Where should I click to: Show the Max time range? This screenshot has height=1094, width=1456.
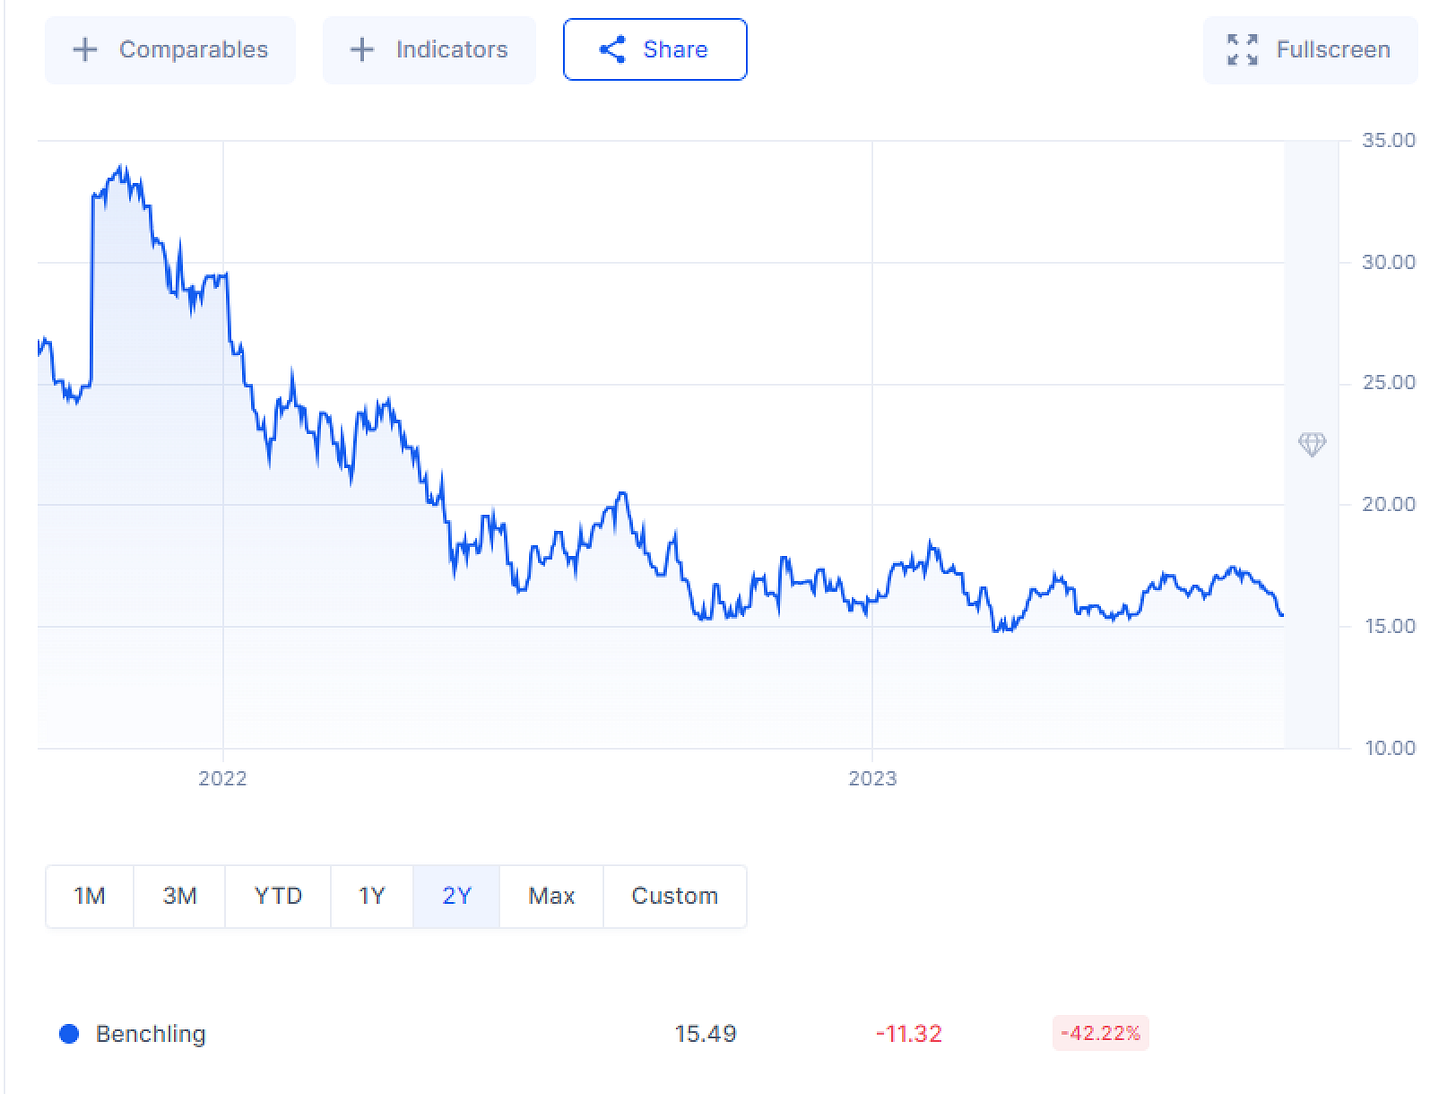[552, 896]
